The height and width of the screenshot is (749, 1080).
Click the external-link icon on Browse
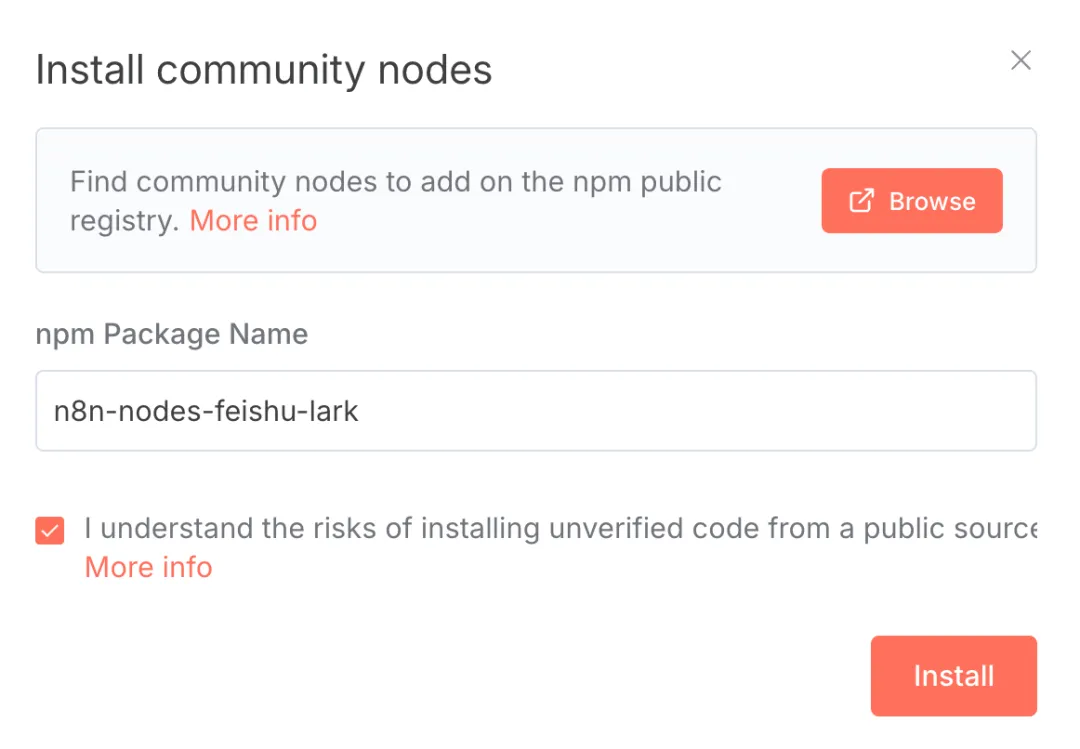861,201
